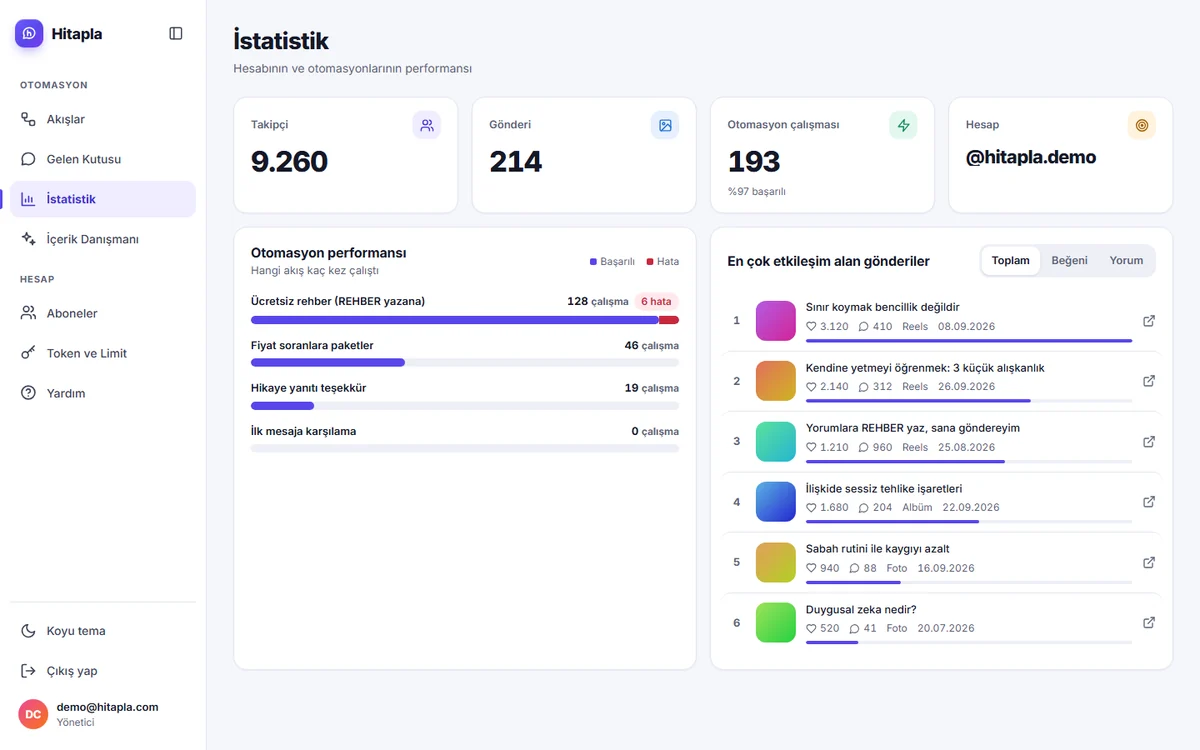Click the Çıkış yap logout arrow icon
Viewport: 1200px width, 750px height.
coord(28,671)
